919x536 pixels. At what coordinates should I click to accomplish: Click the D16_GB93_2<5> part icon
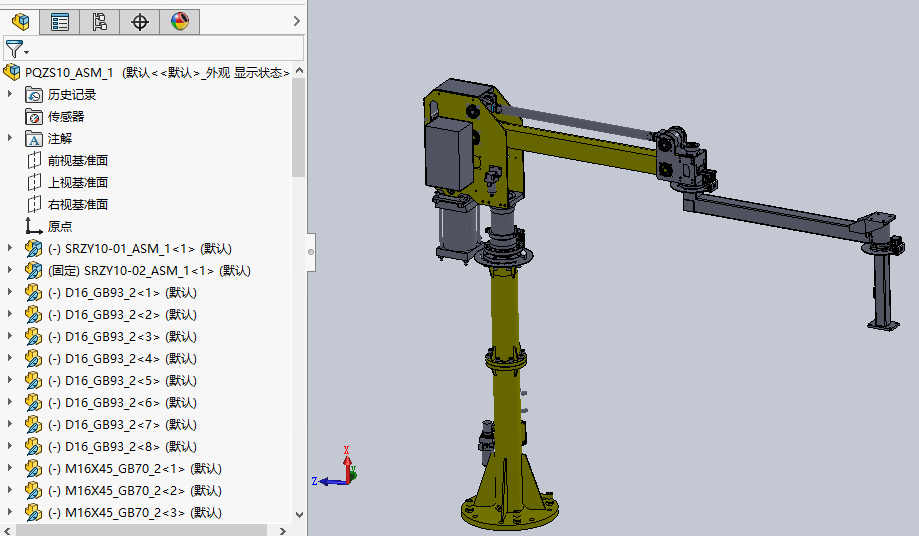click(x=34, y=380)
